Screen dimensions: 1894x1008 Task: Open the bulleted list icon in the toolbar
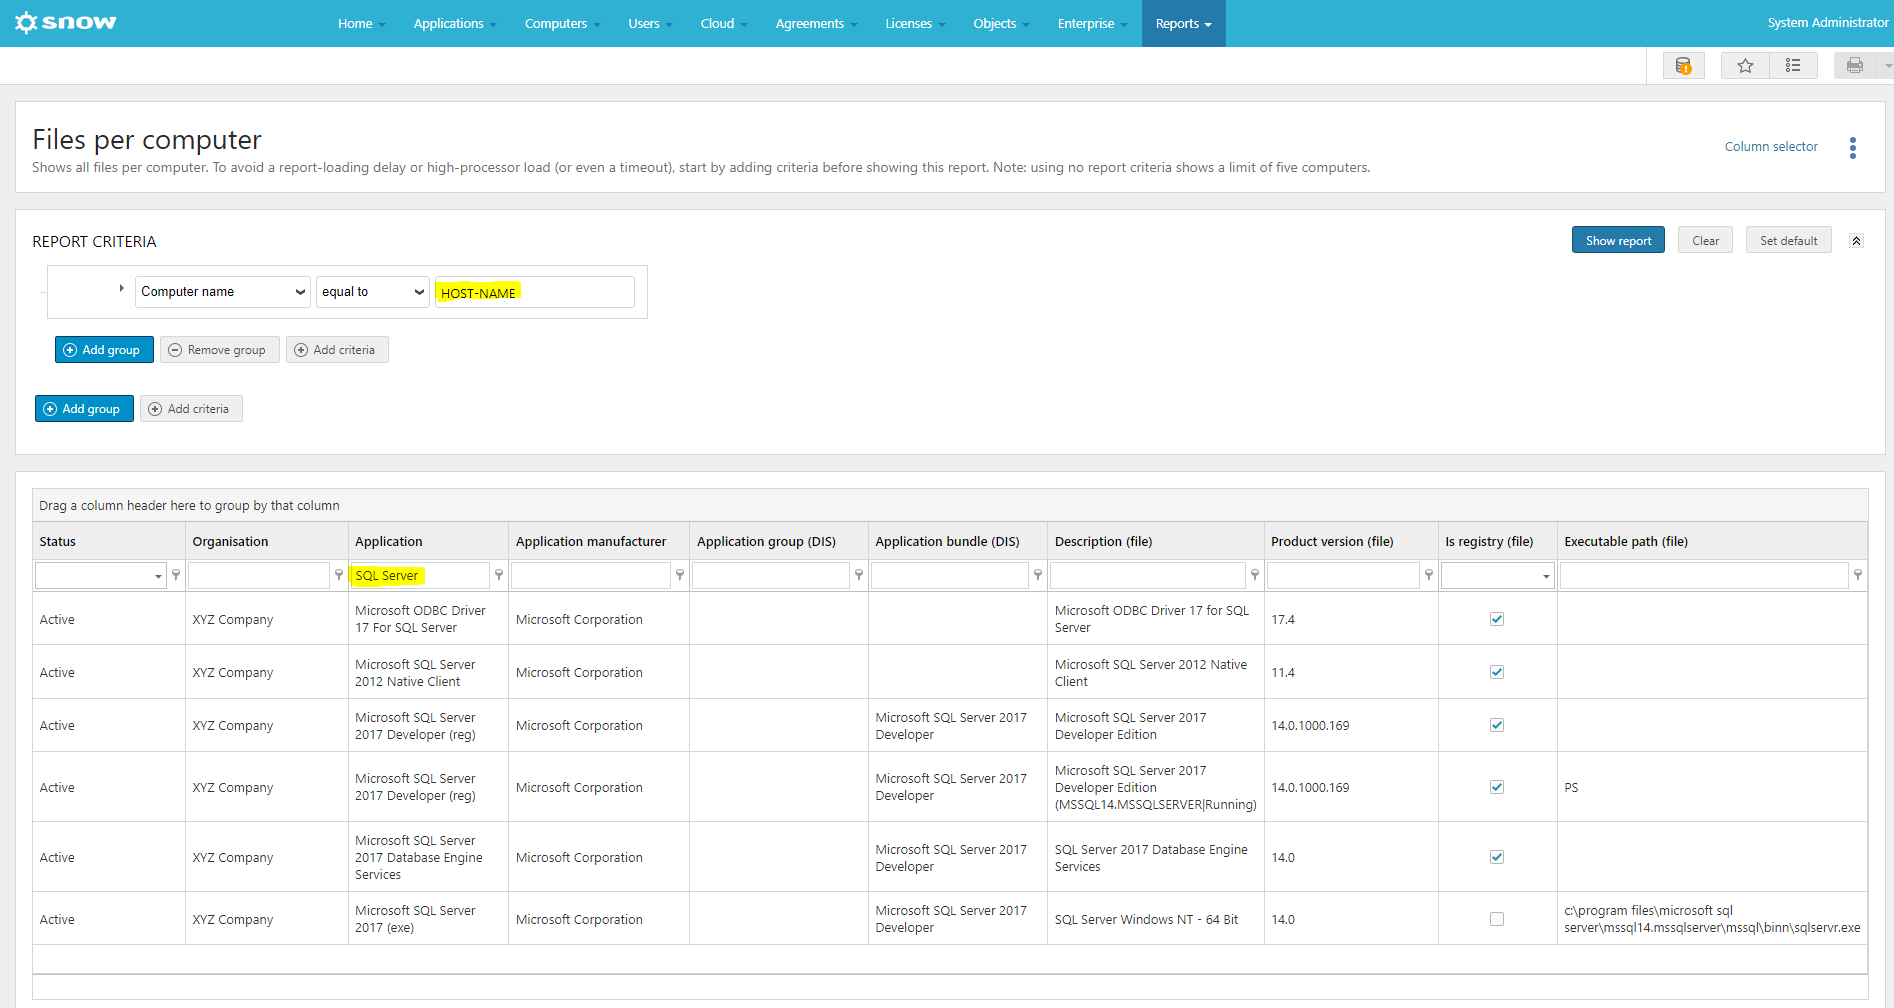(1793, 66)
